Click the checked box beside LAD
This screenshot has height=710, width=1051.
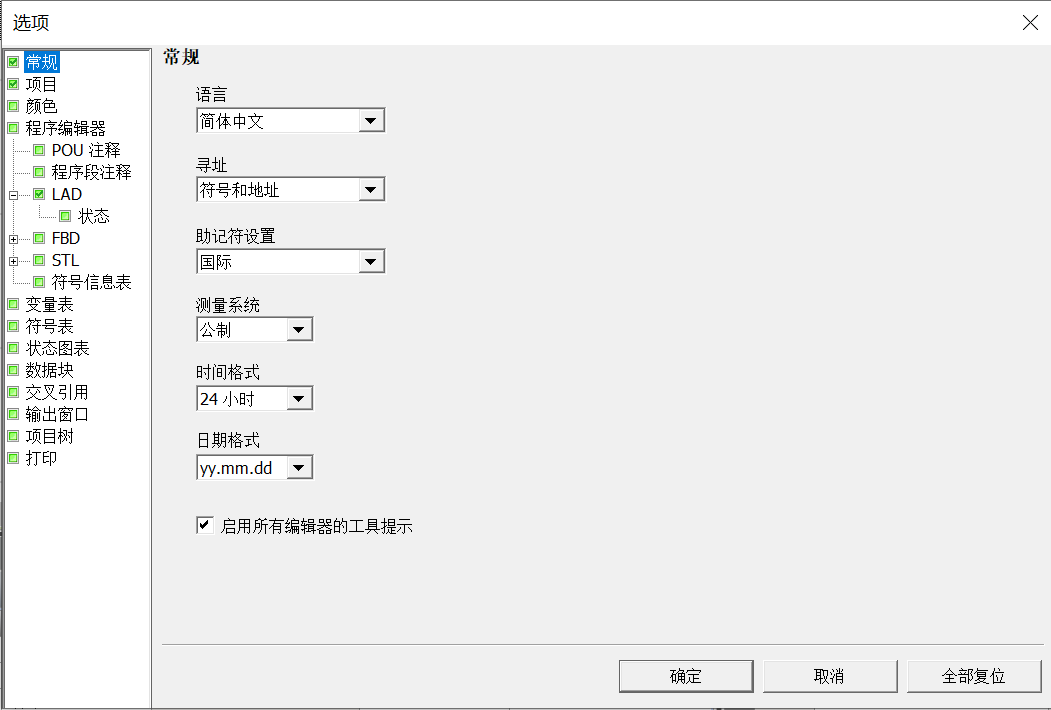tap(39, 194)
